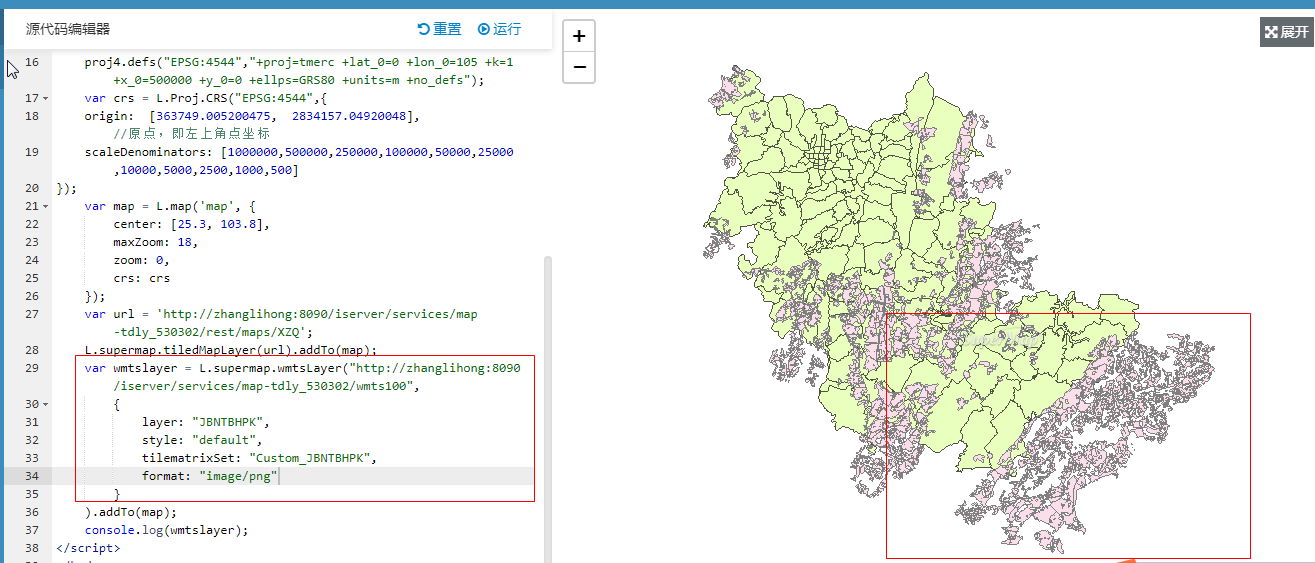
Task: Click the tiledMapLayer line 28
Action: coord(231,350)
